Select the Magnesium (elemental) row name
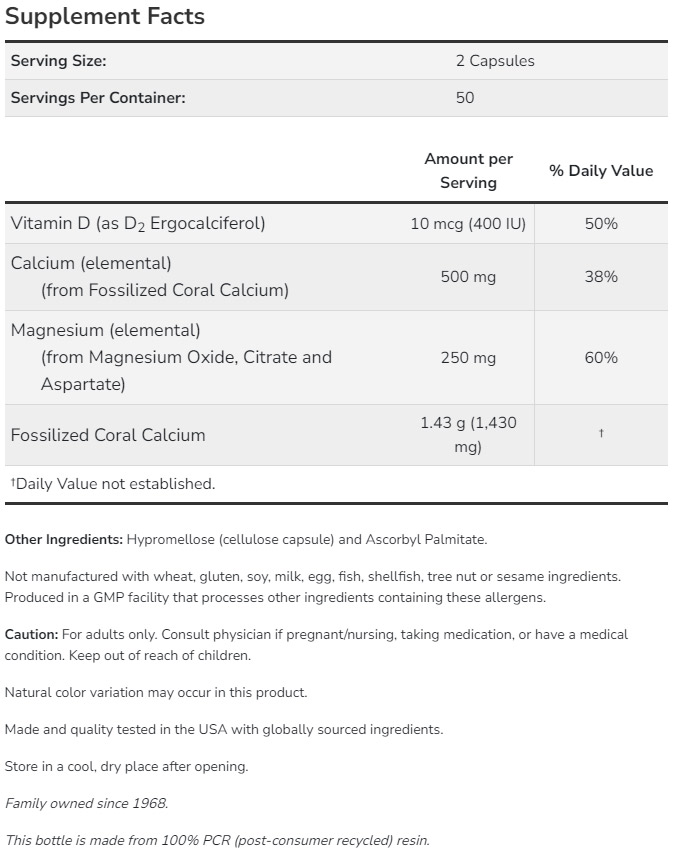The width and height of the screenshot is (675, 849). (106, 330)
